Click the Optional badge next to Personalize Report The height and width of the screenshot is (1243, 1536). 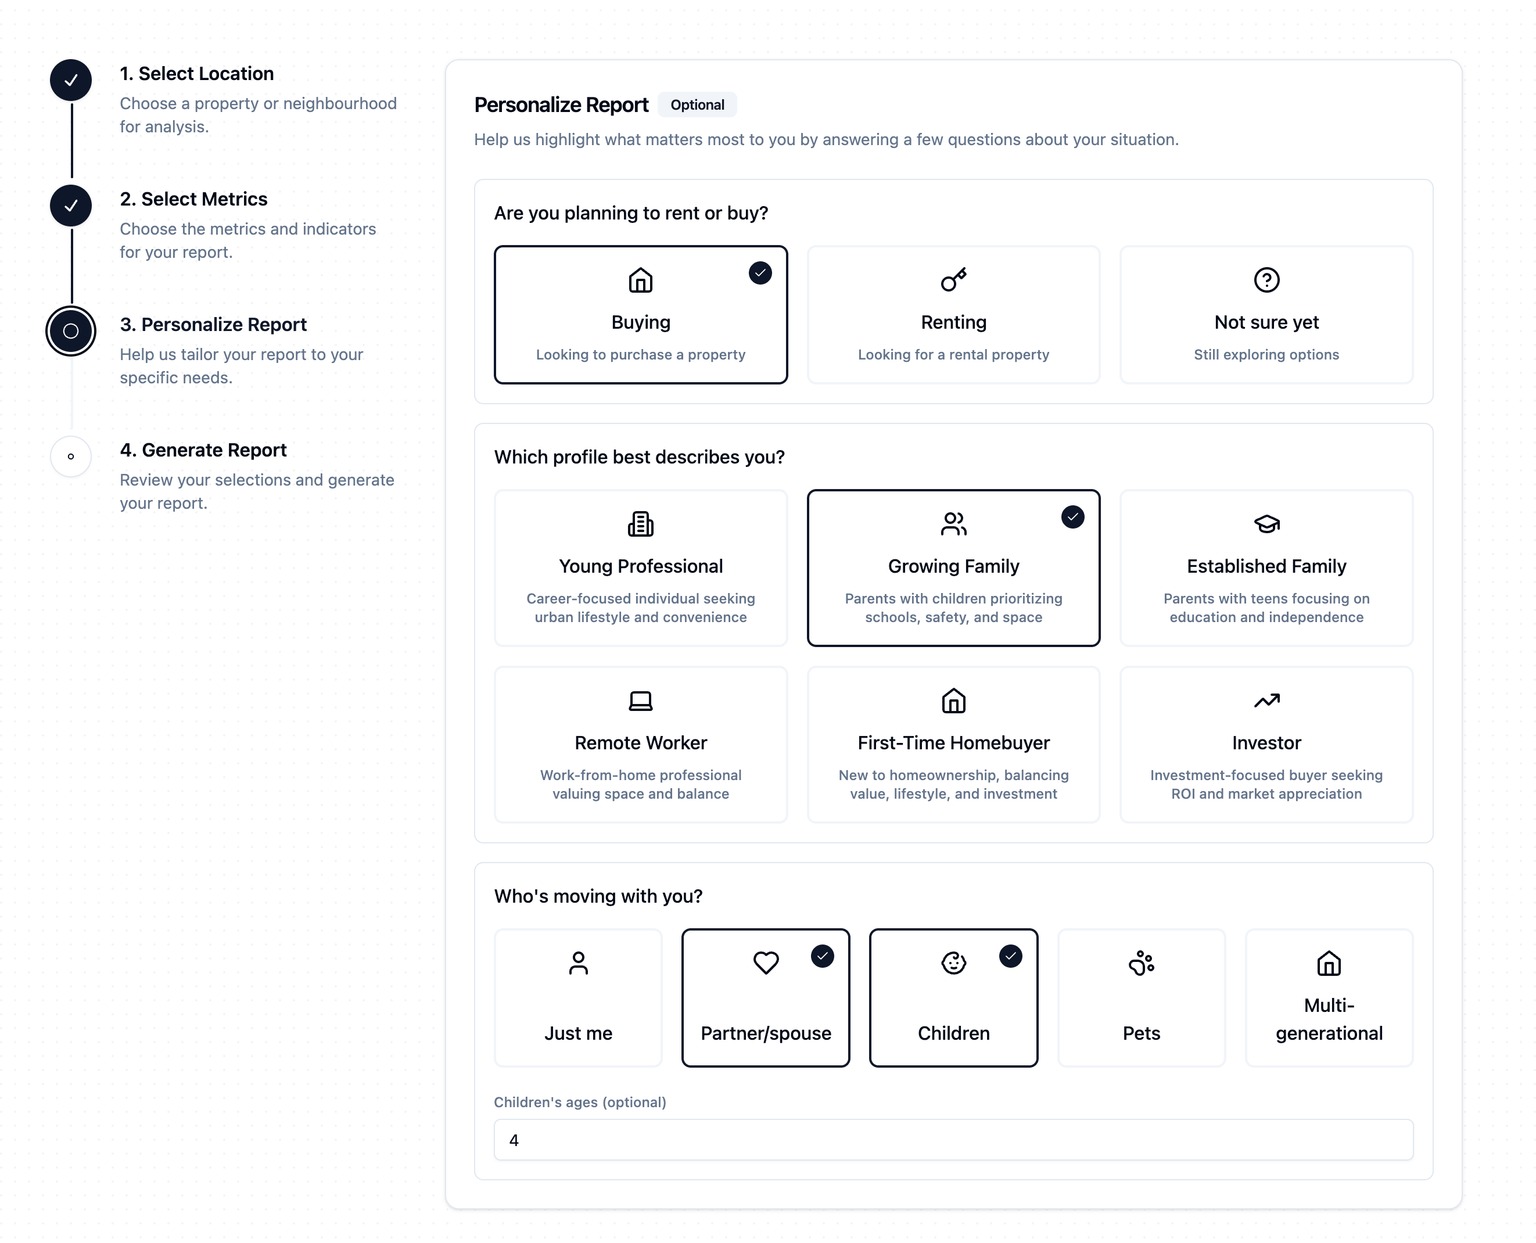(697, 104)
